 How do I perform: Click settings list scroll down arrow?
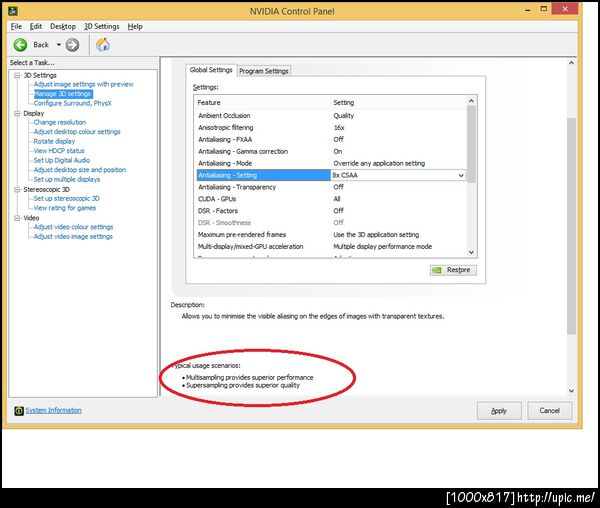[x=471, y=252]
